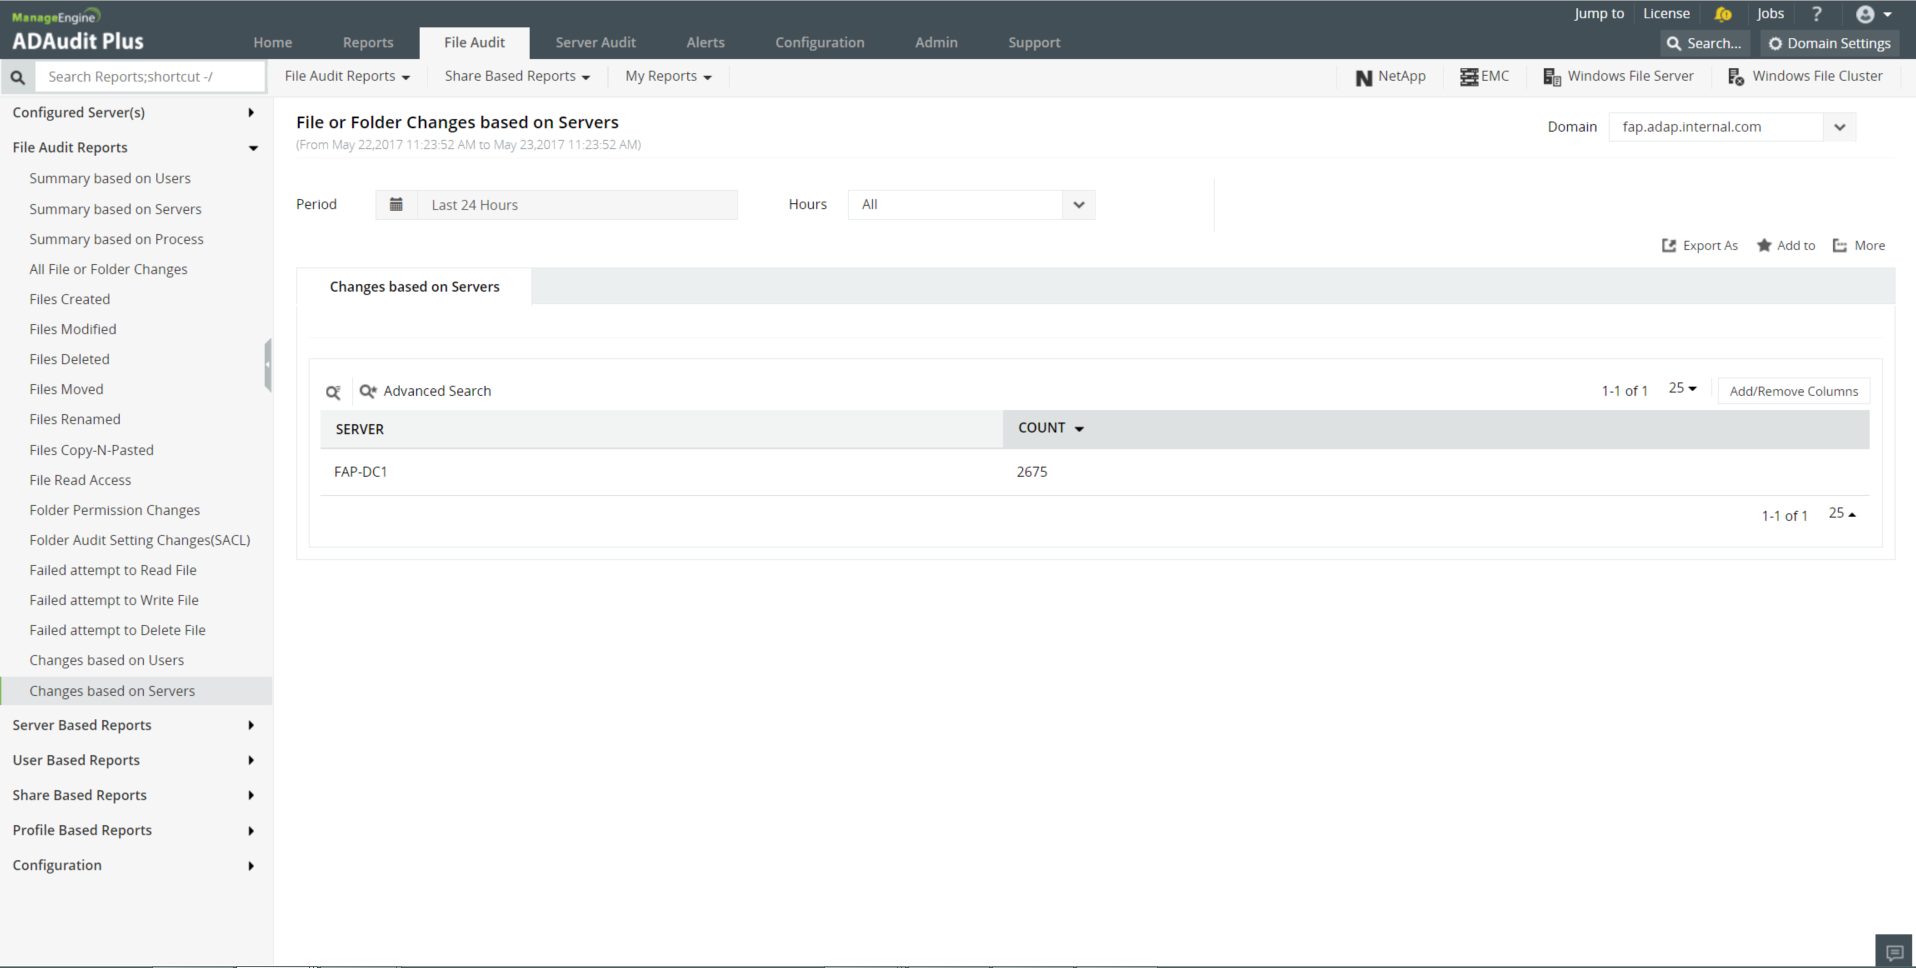Click Add/Remove Columns button
Image resolution: width=1916 pixels, height=968 pixels.
coord(1793,391)
